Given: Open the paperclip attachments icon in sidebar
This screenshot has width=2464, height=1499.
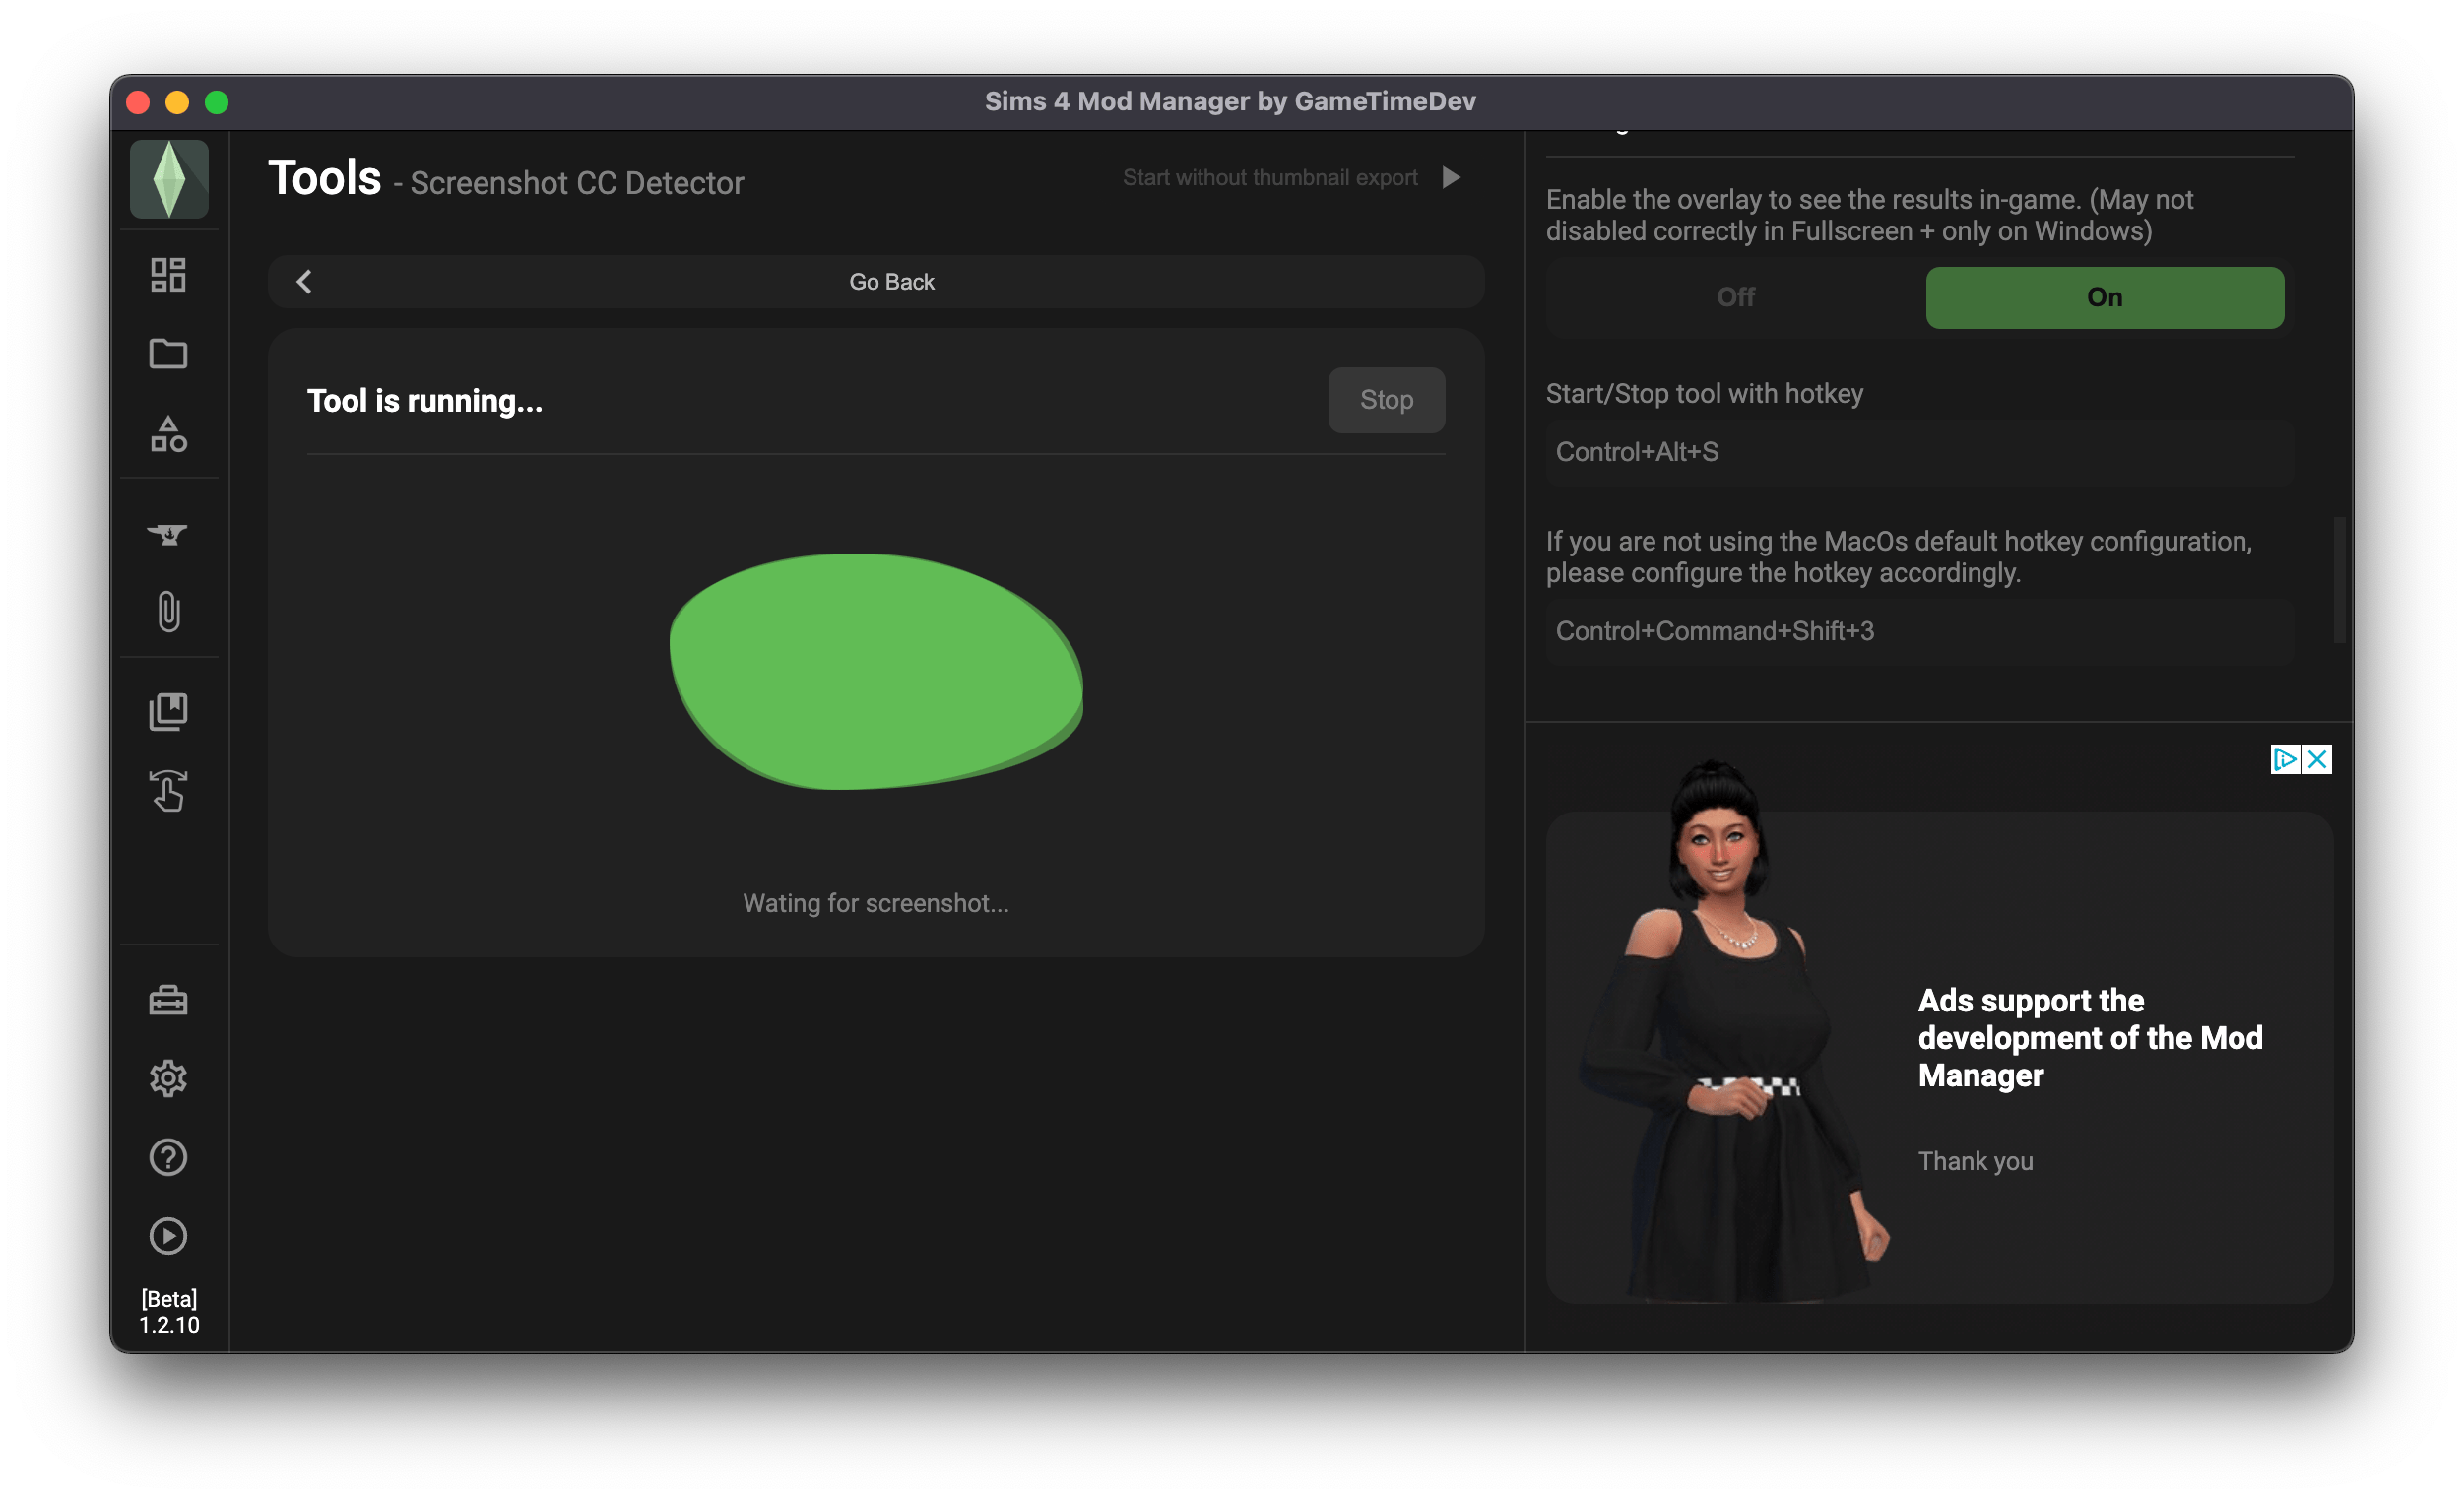Looking at the screenshot, I should click(168, 612).
